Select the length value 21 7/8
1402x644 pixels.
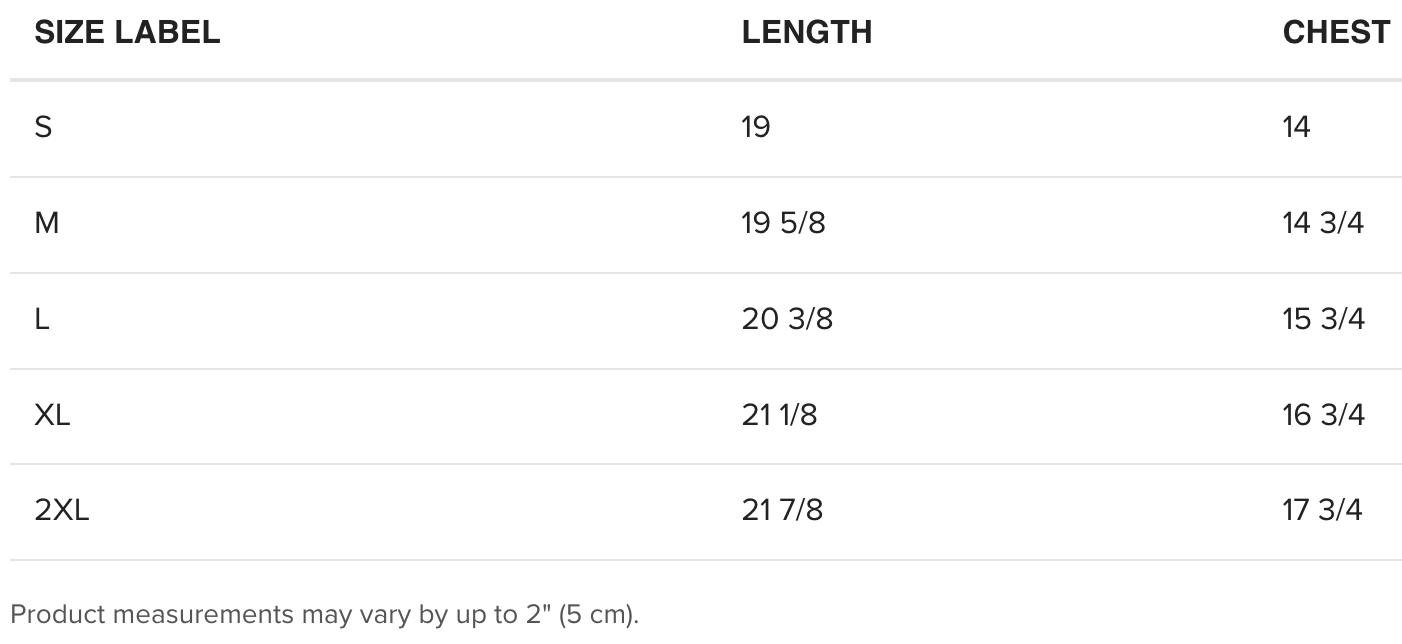point(782,511)
